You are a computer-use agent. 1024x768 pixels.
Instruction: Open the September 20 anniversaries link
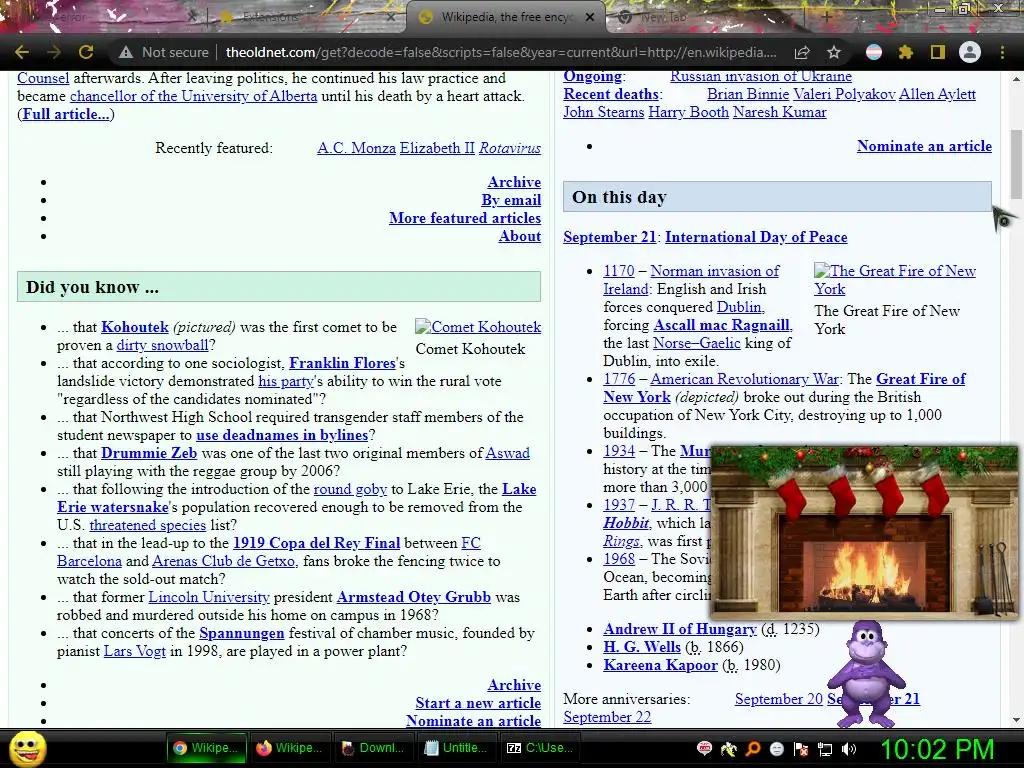778,699
